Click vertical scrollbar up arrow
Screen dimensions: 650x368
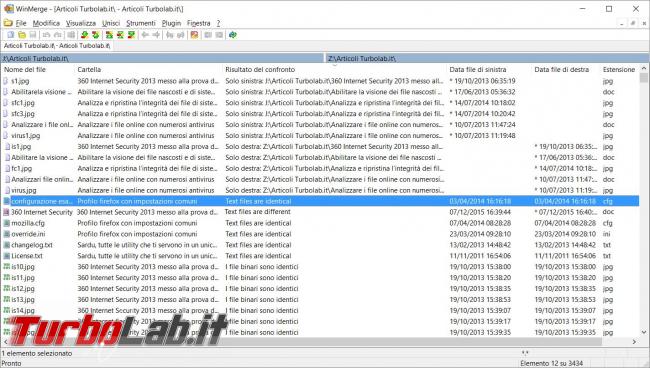point(644,68)
